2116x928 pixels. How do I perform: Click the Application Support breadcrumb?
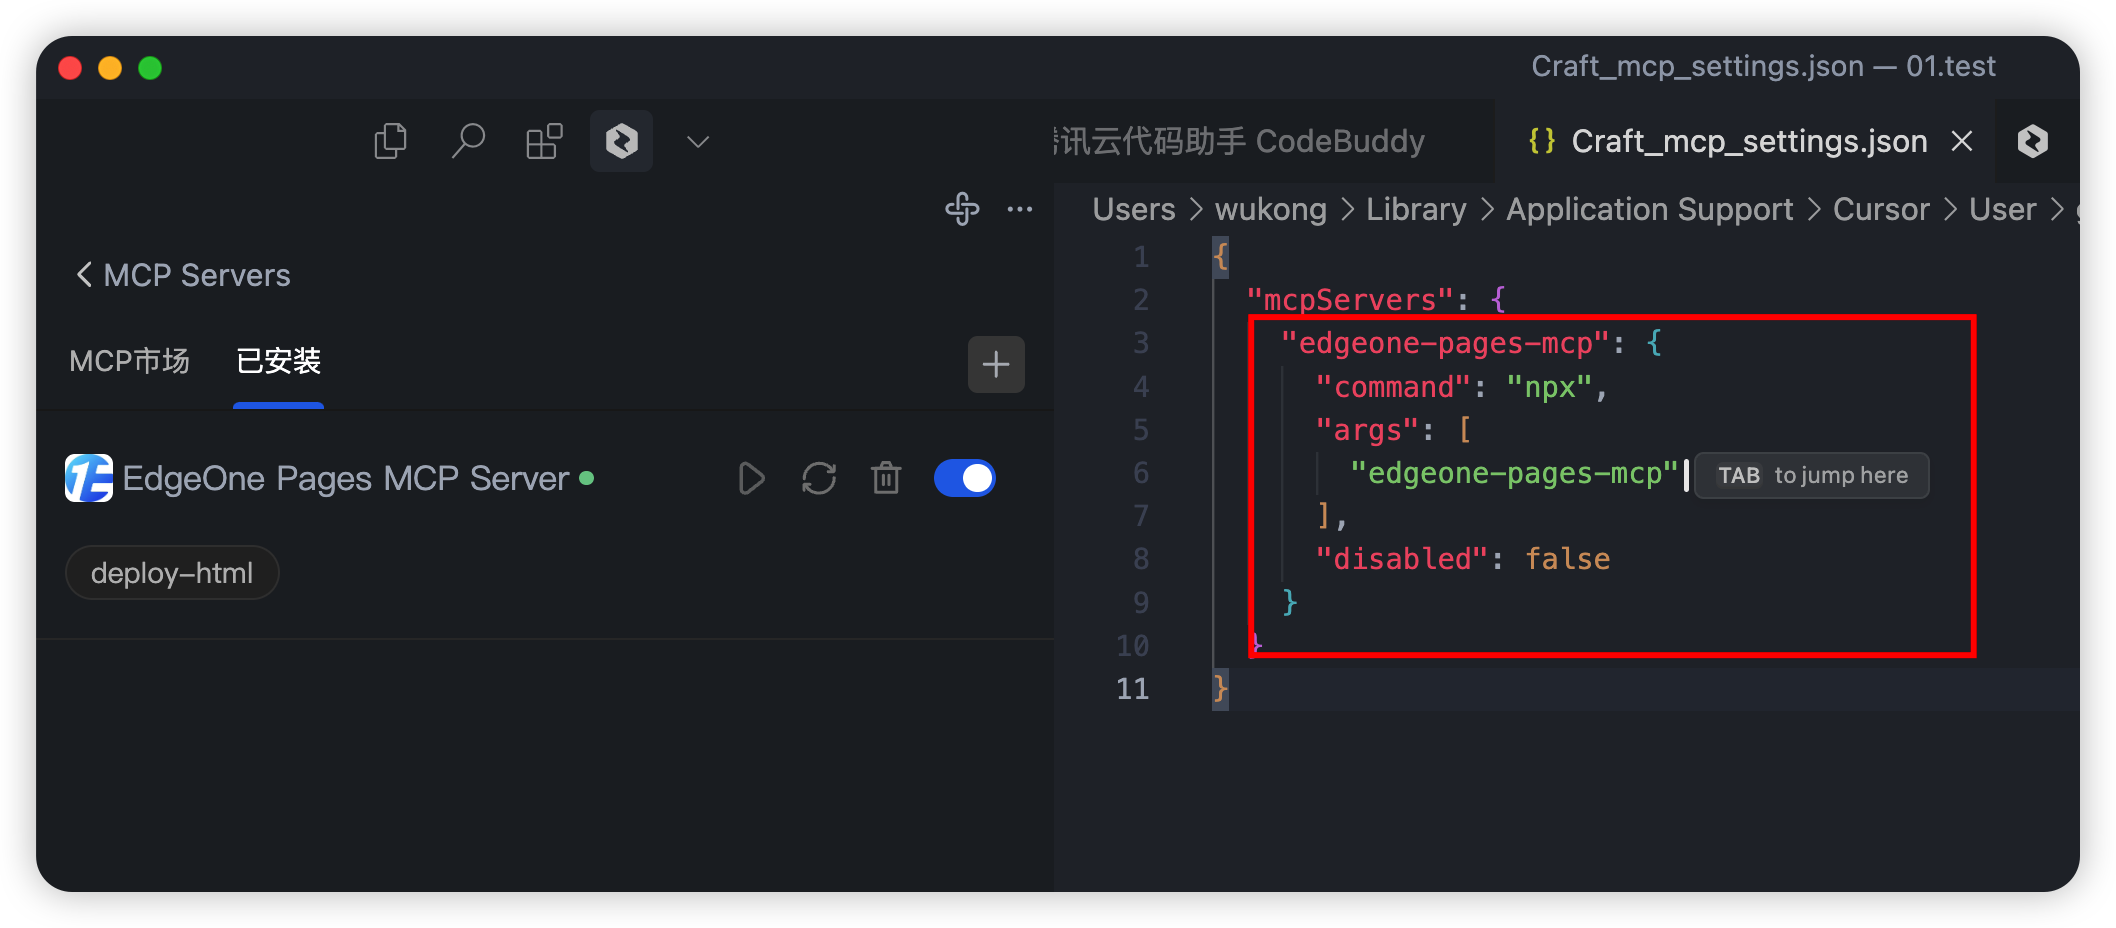(1649, 209)
